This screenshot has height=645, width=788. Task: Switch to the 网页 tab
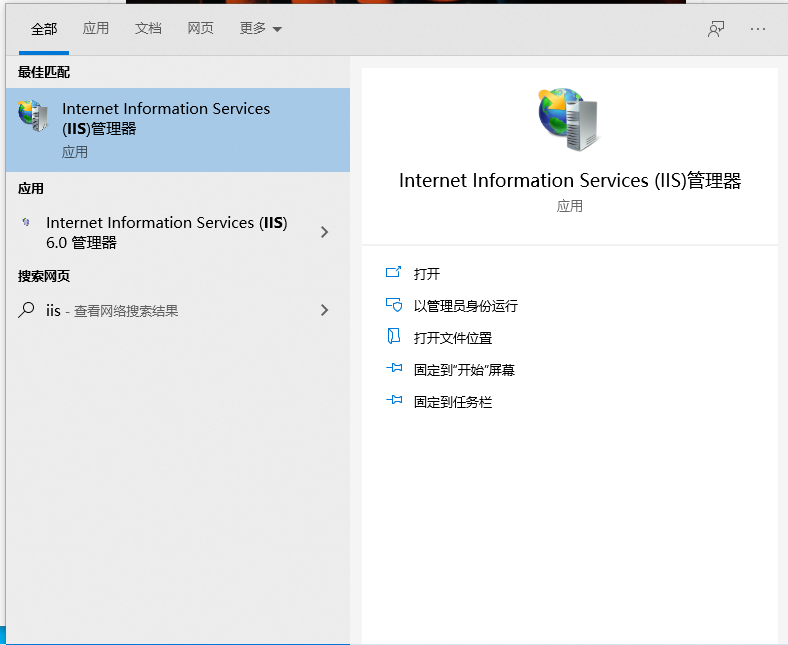(x=201, y=28)
